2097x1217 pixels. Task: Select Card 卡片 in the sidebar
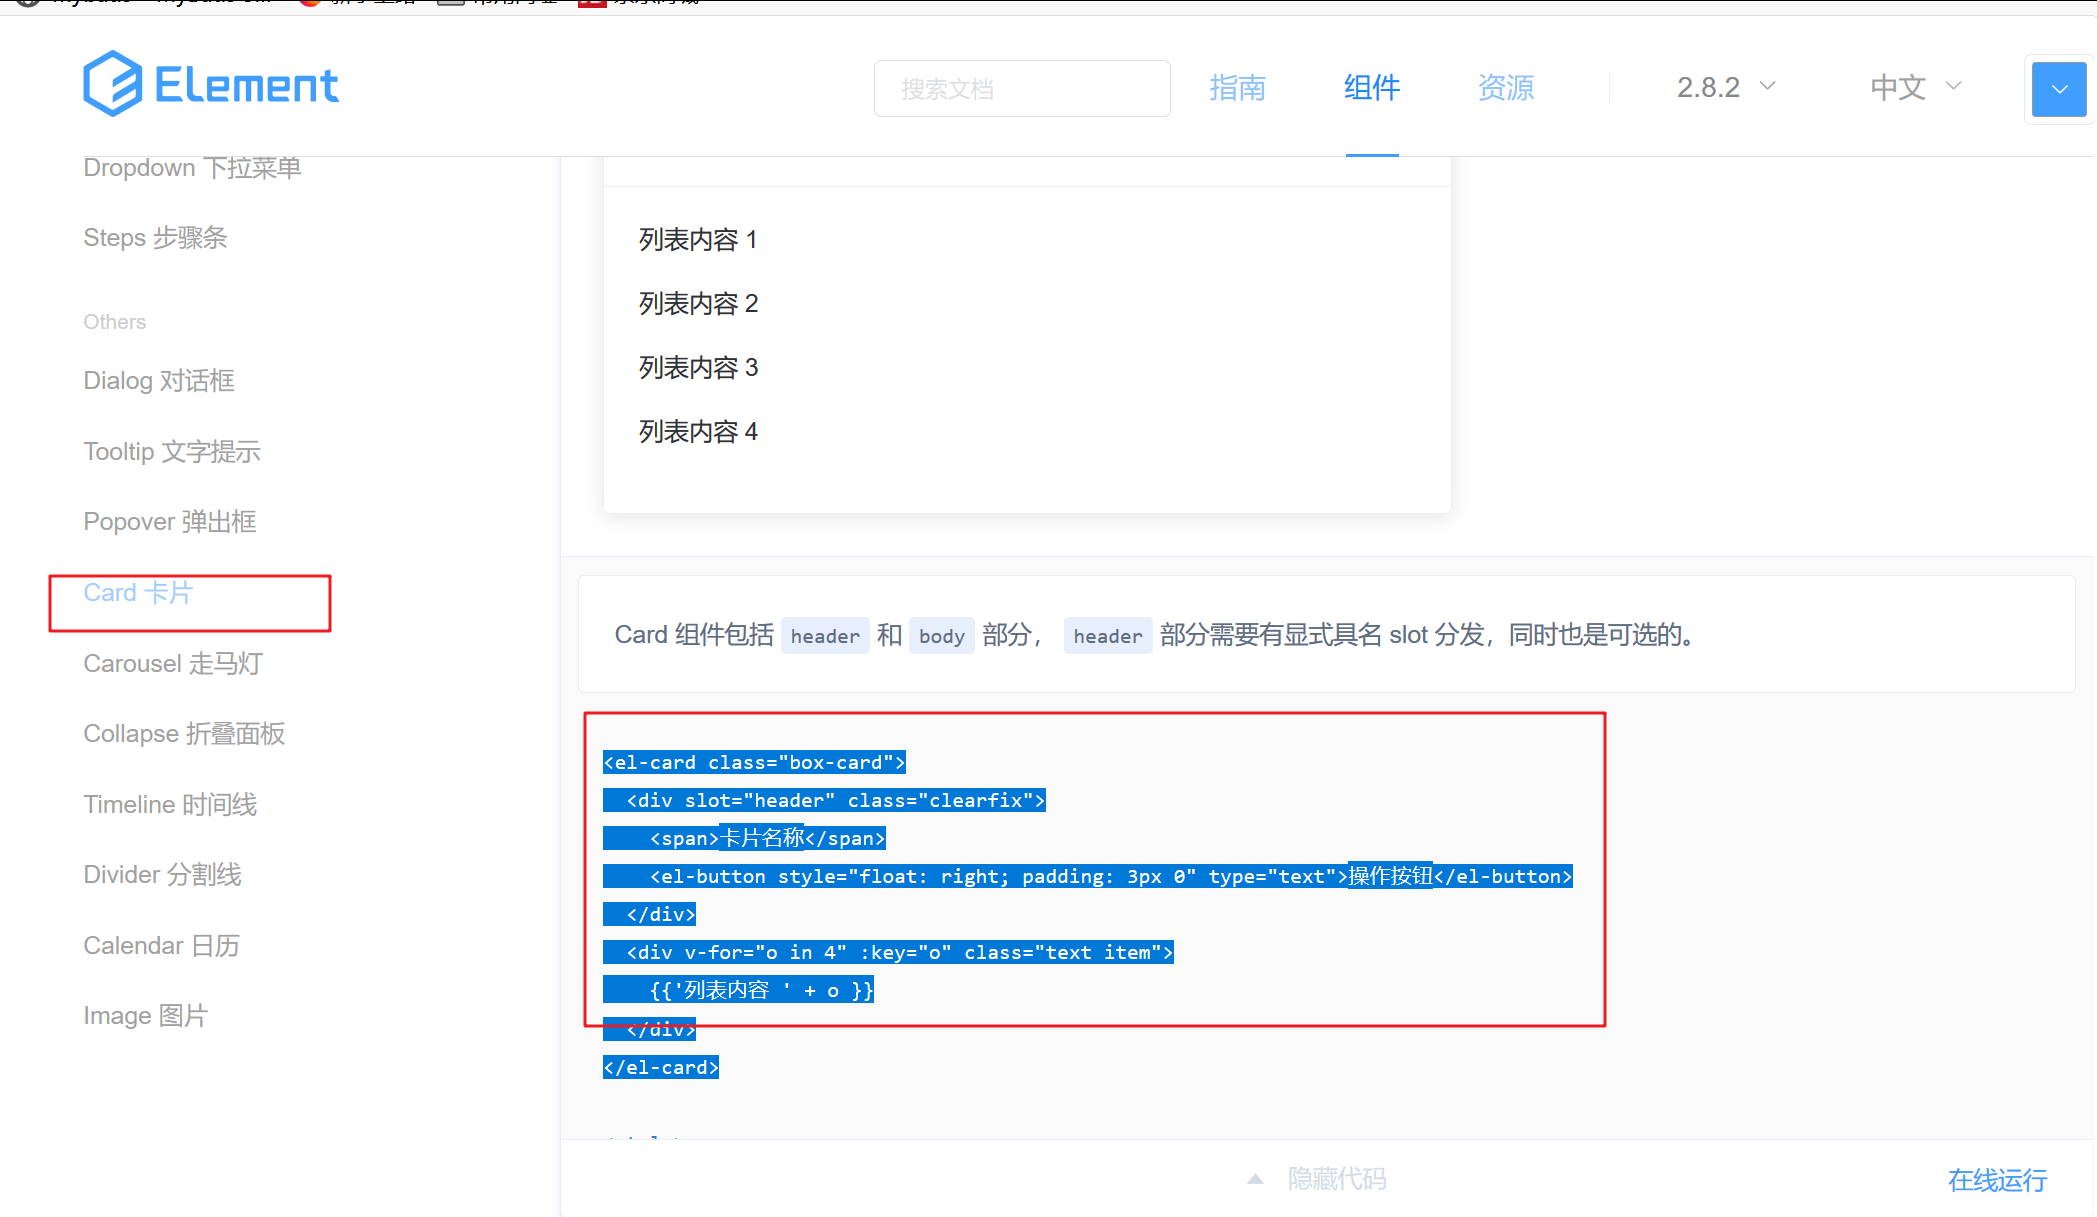[x=137, y=592]
